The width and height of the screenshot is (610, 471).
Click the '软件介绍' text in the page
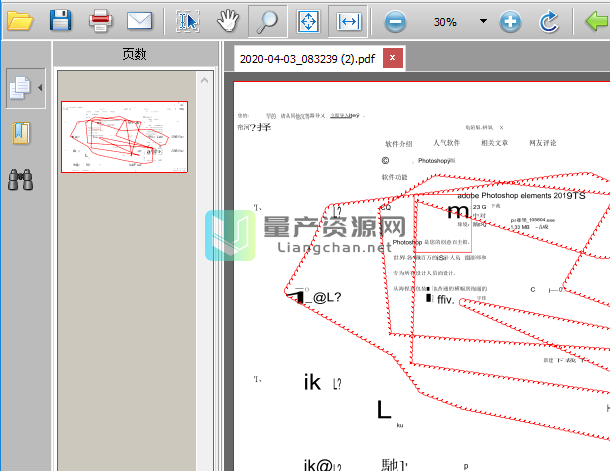399,144
